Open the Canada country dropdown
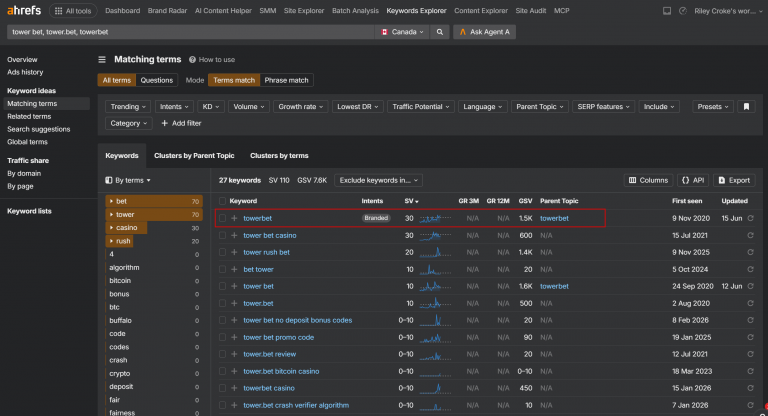Viewport: 768px width, 416px height. tap(402, 32)
